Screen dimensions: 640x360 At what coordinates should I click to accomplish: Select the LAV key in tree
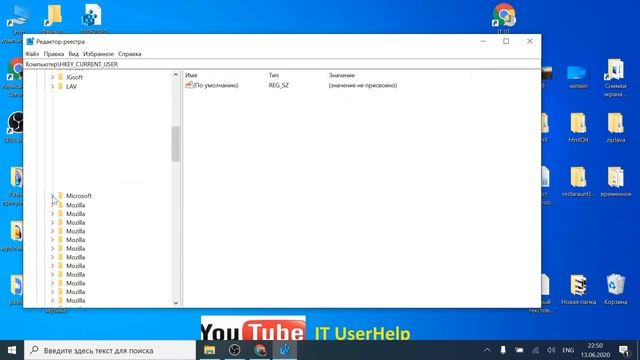click(x=71, y=87)
